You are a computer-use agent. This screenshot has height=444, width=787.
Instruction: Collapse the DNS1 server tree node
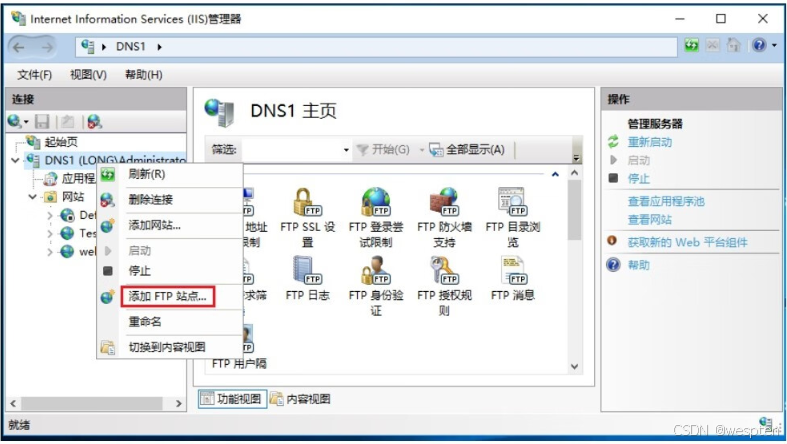pos(15,161)
